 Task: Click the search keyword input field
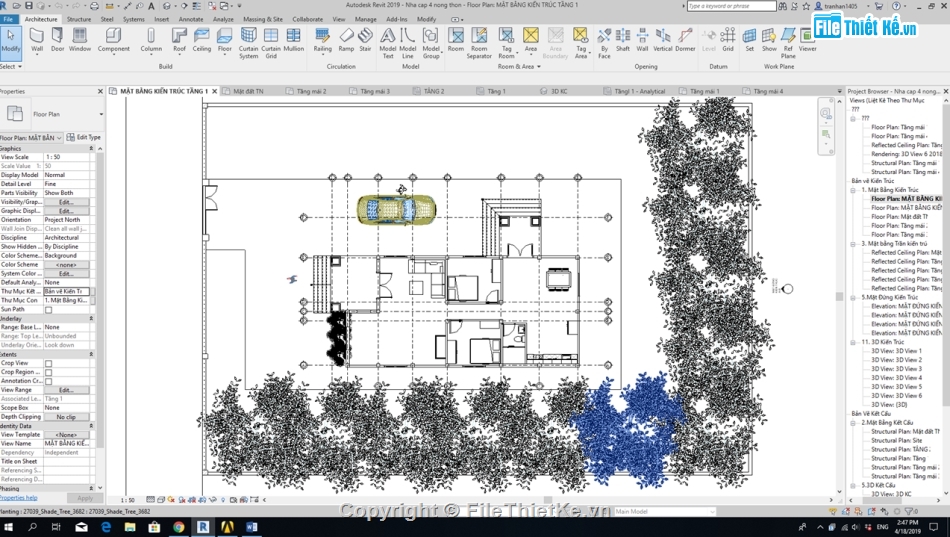[731, 6]
